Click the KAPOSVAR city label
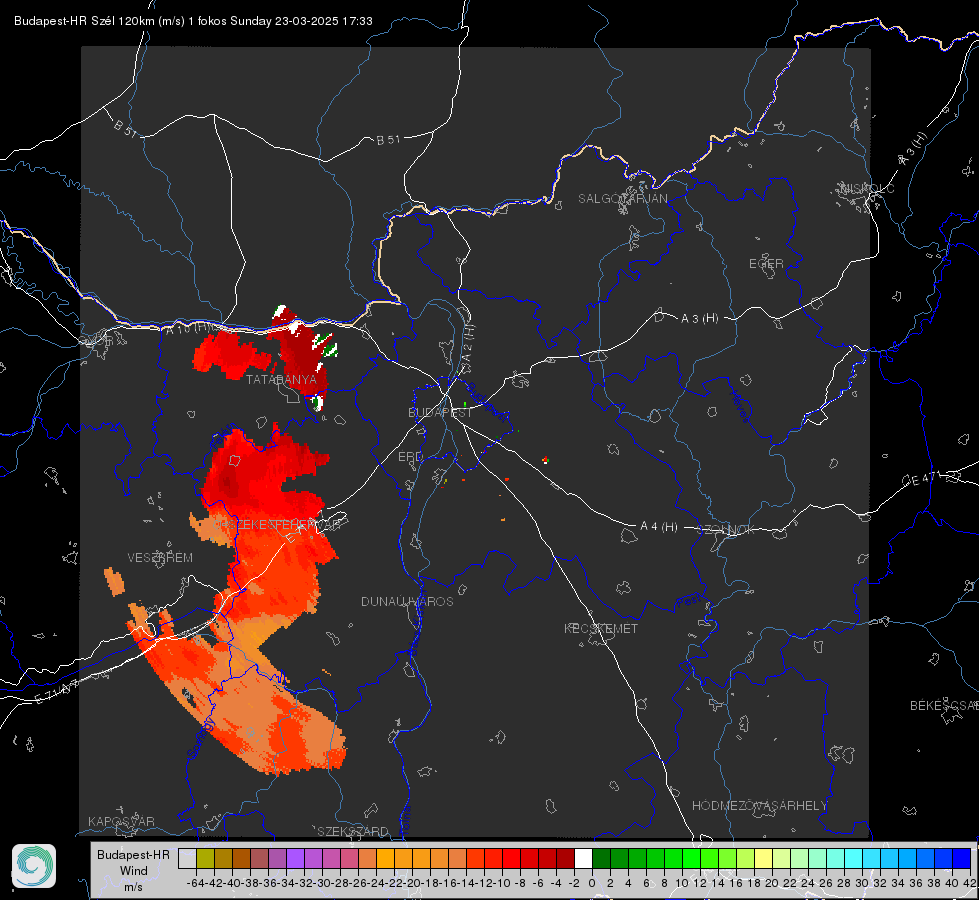The height and width of the screenshot is (900, 979). [x=121, y=821]
